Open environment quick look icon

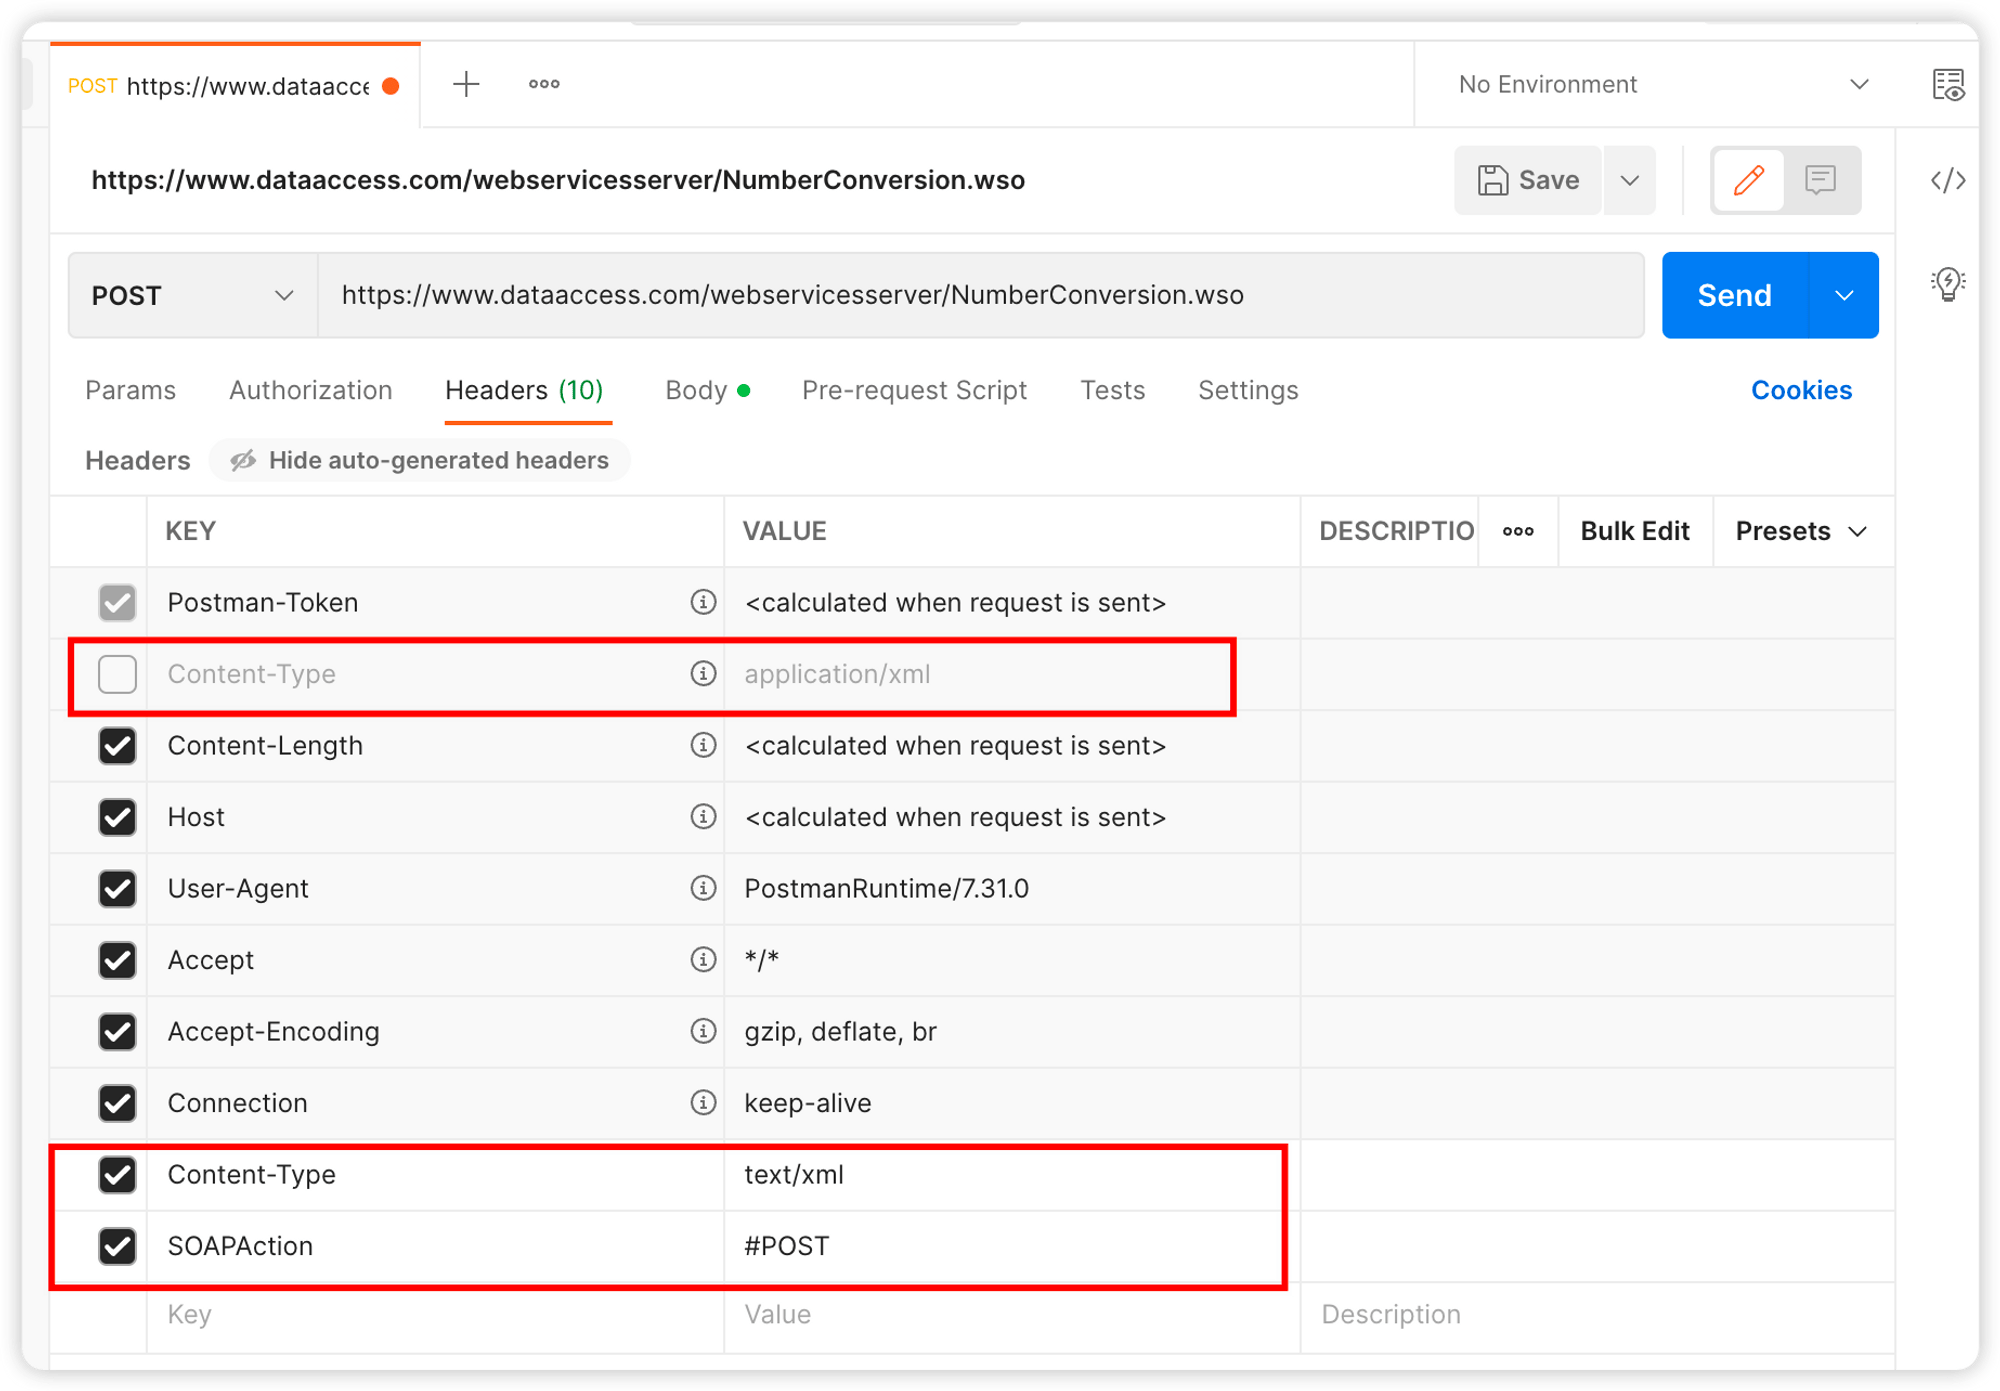click(x=1948, y=84)
